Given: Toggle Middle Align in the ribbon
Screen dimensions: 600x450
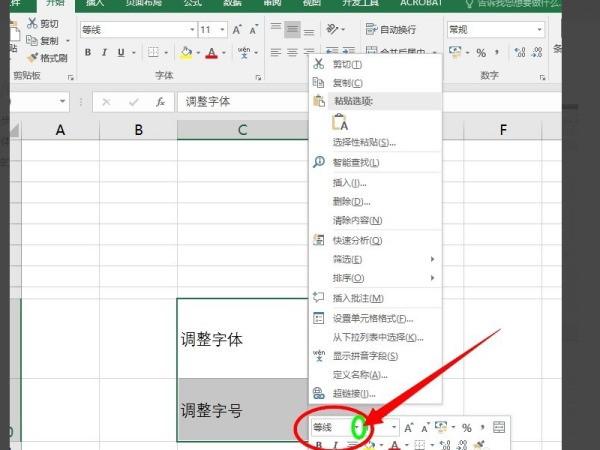Looking at the screenshot, I should pos(292,29).
